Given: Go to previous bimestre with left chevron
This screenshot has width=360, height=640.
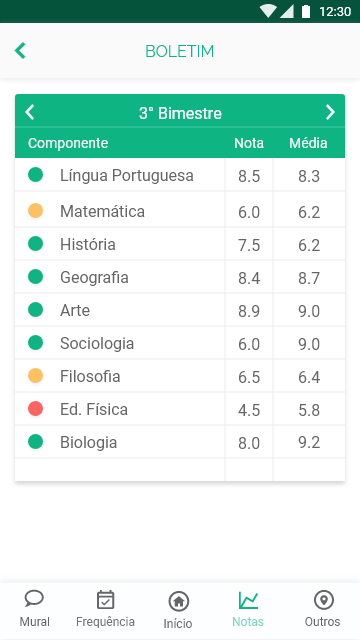Looking at the screenshot, I should pos(29,112).
